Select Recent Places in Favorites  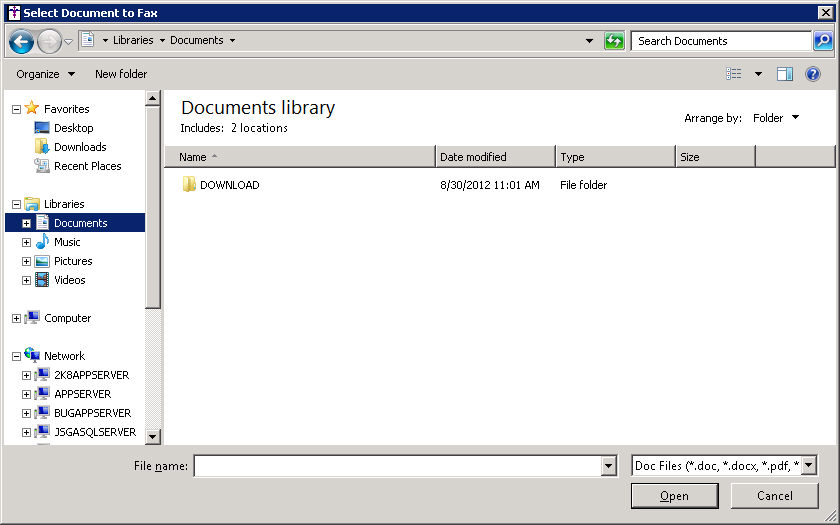(x=87, y=166)
